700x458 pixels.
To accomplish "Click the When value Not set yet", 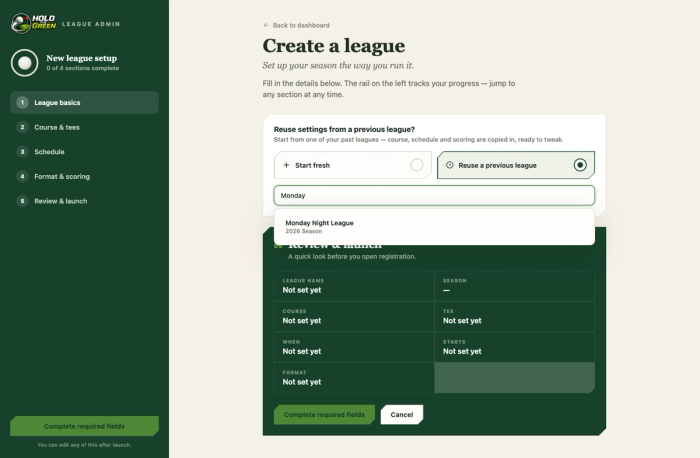I will point(302,352).
